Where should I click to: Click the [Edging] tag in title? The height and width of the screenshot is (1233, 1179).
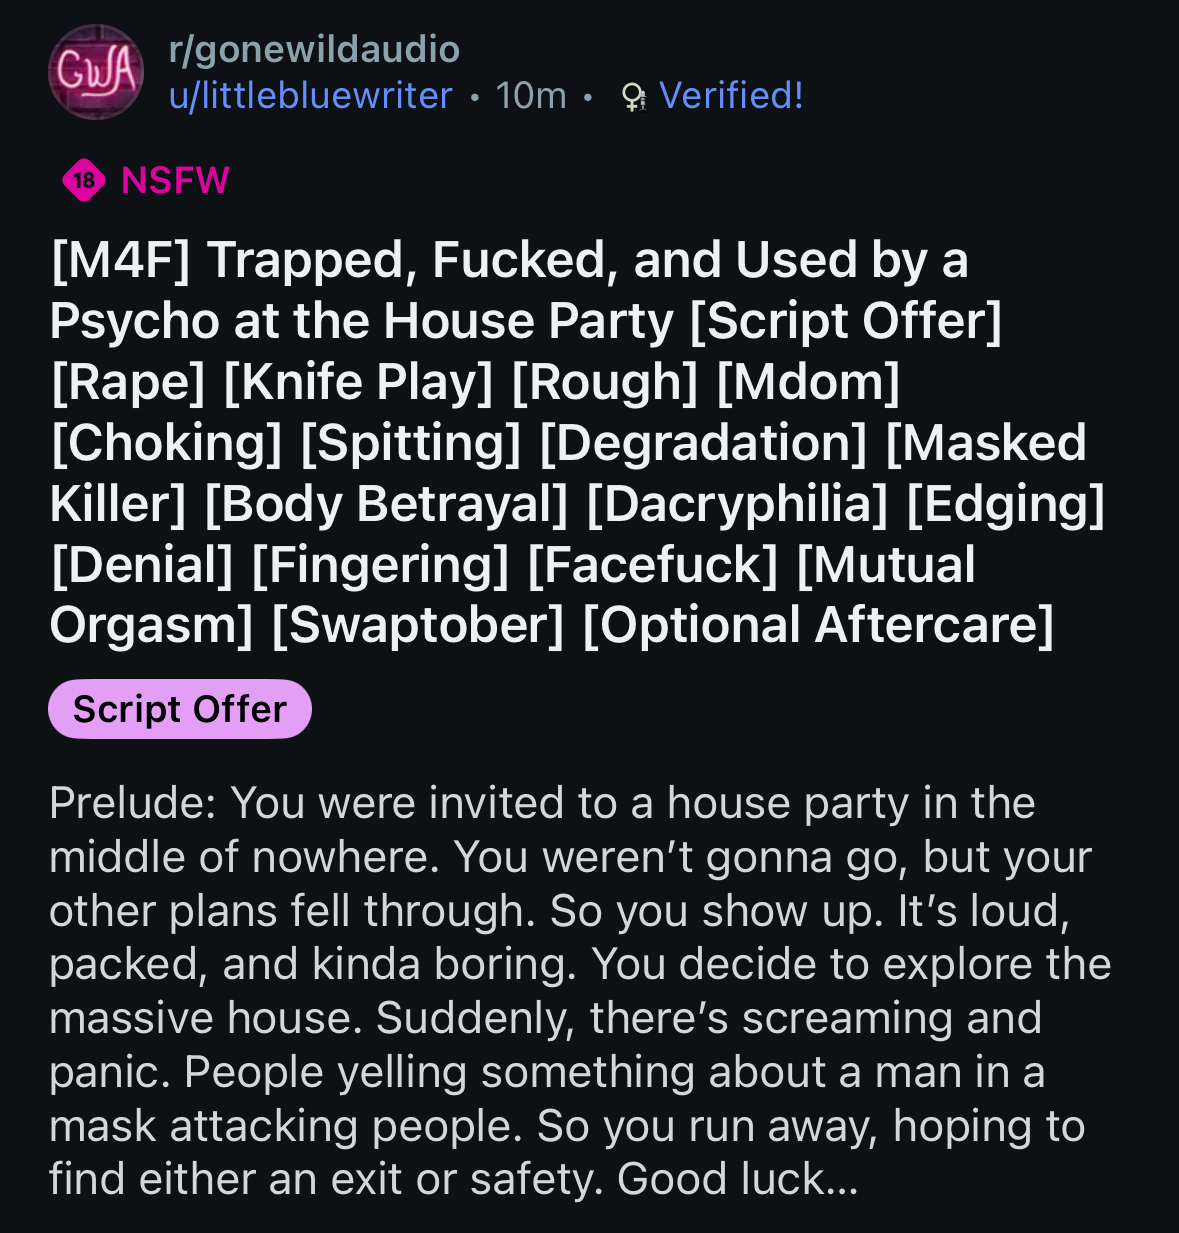click(1005, 504)
